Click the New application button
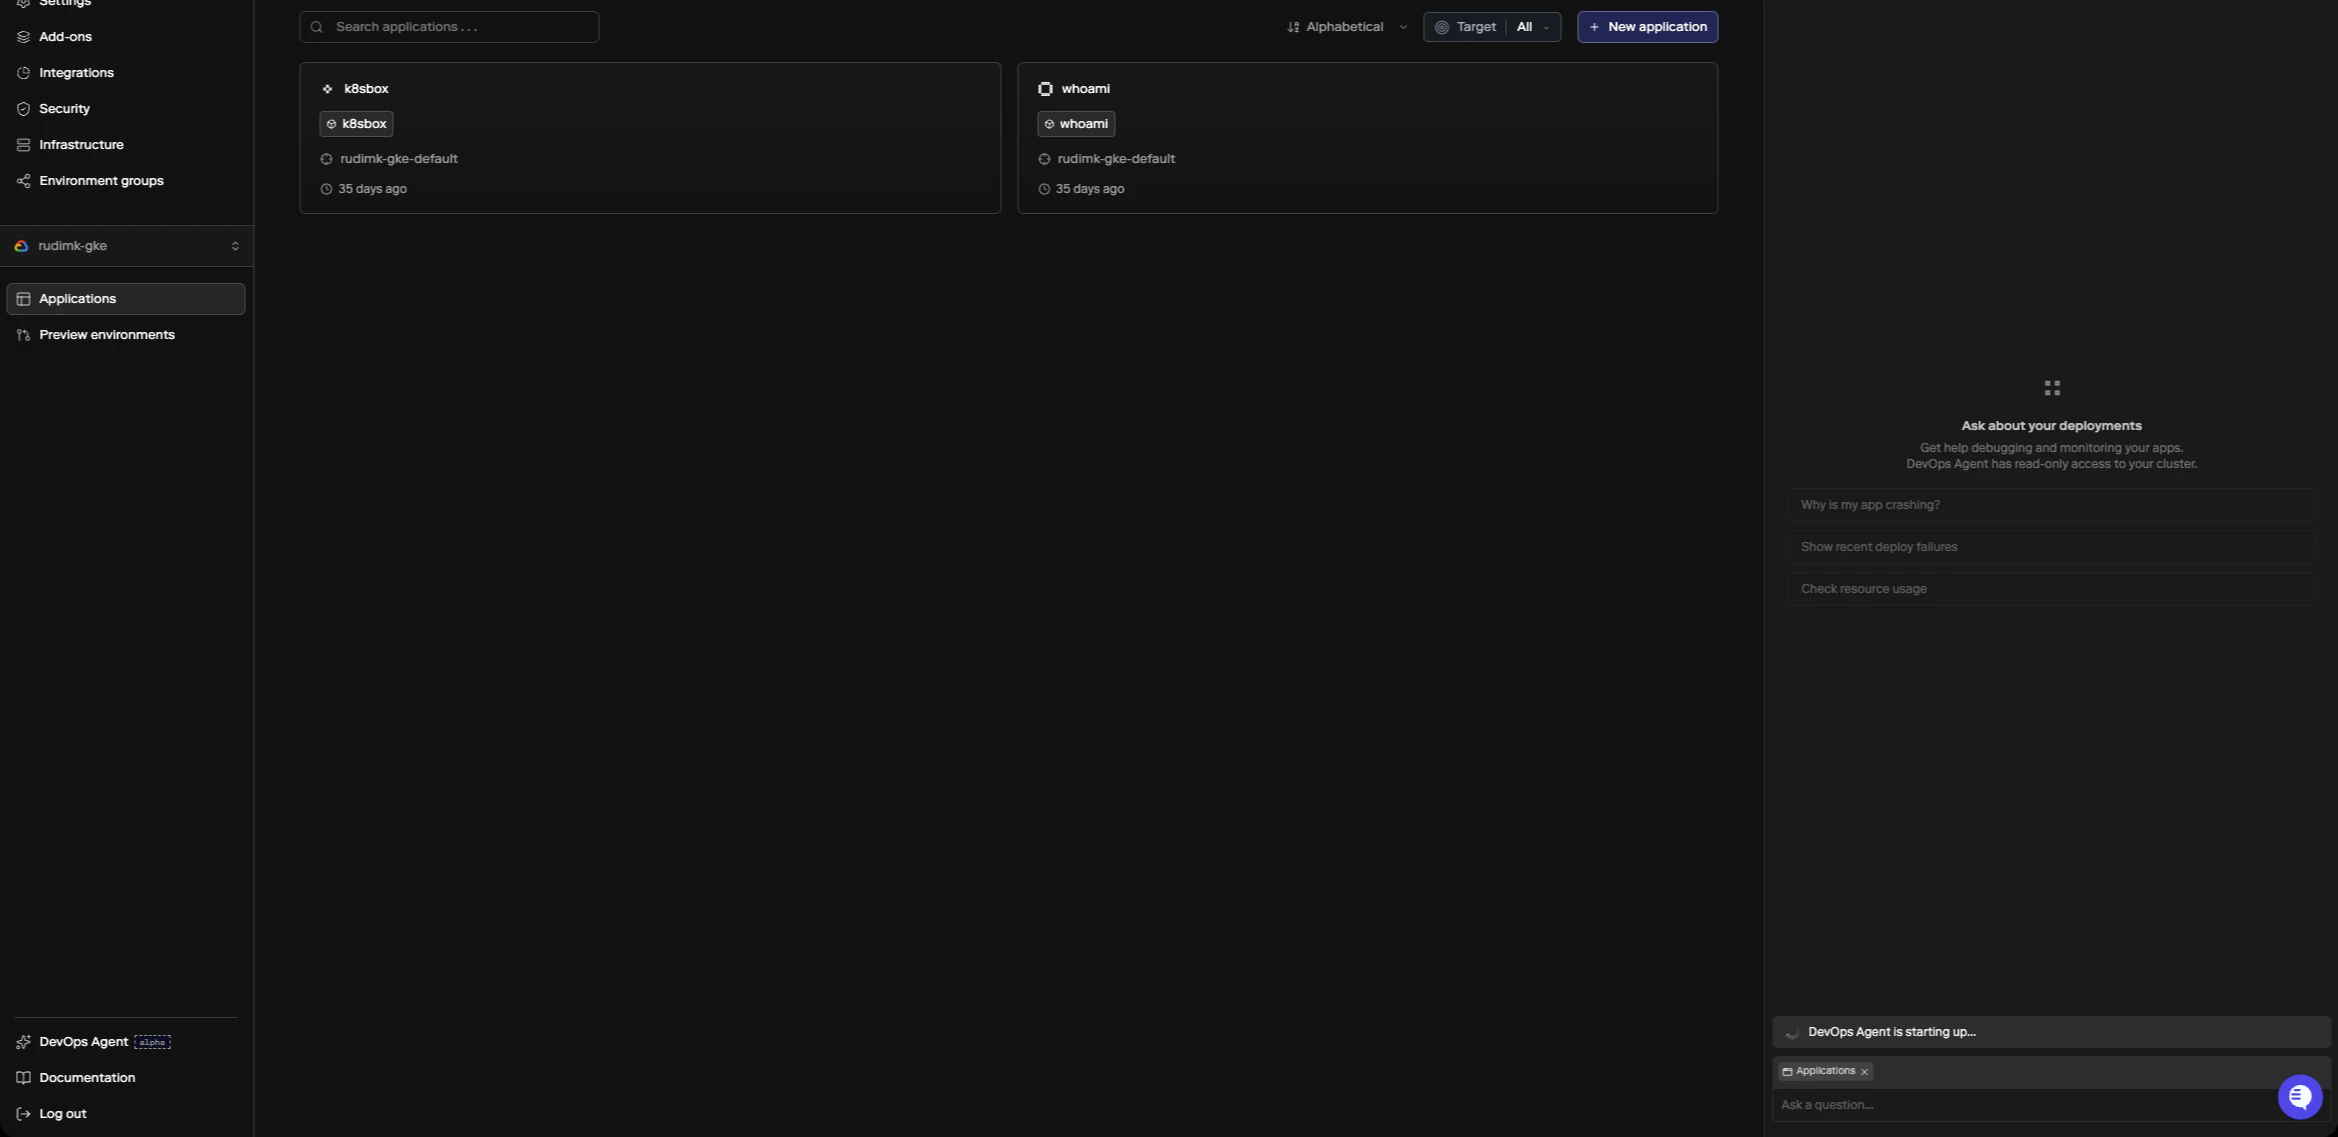This screenshot has height=1137, width=2338. click(x=1647, y=27)
